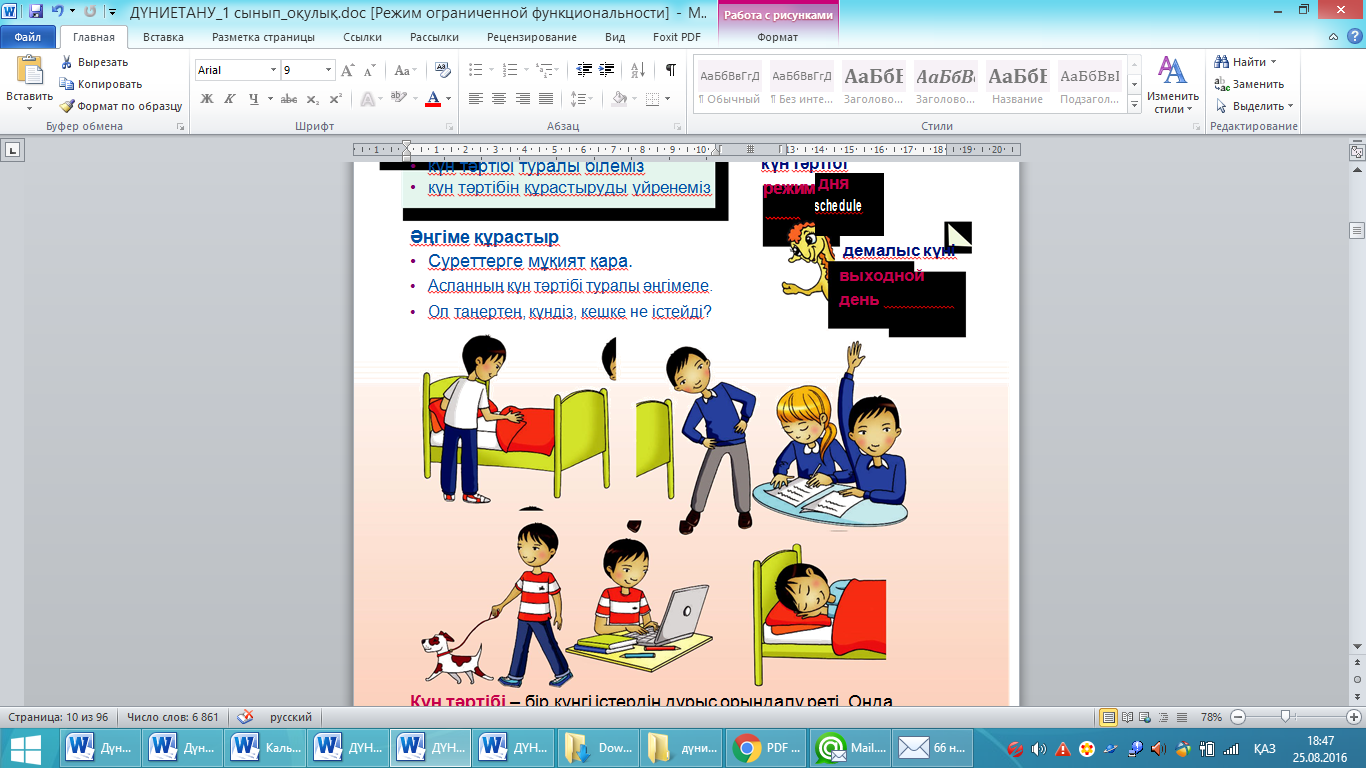Align text to the right

click(x=522, y=99)
